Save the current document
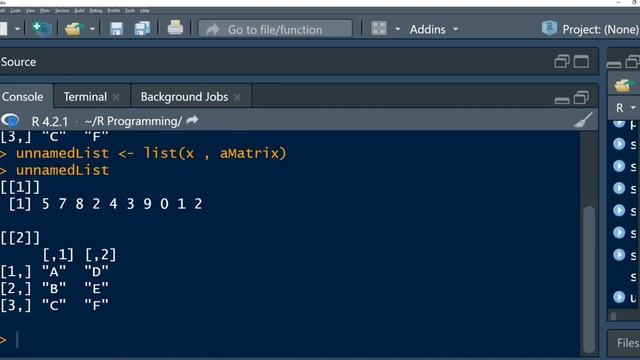The height and width of the screenshot is (360, 640). (x=116, y=29)
